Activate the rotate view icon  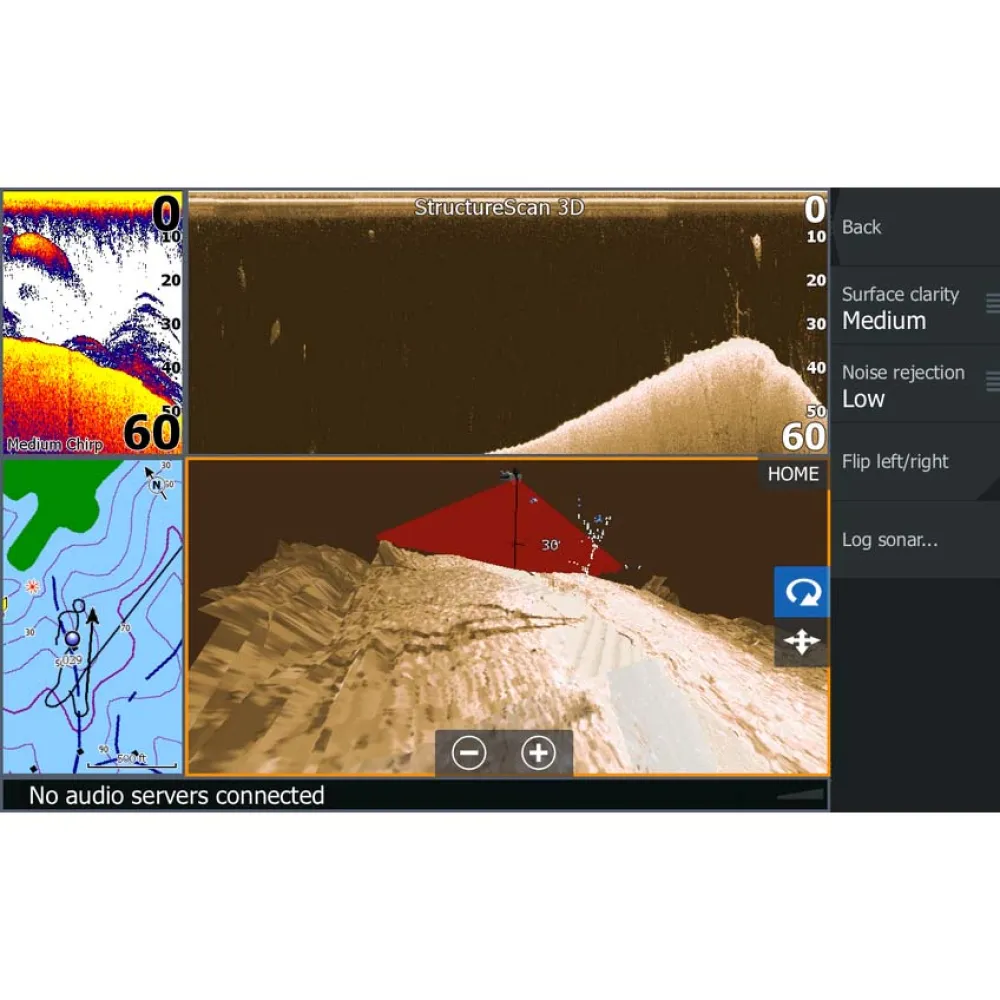(801, 592)
